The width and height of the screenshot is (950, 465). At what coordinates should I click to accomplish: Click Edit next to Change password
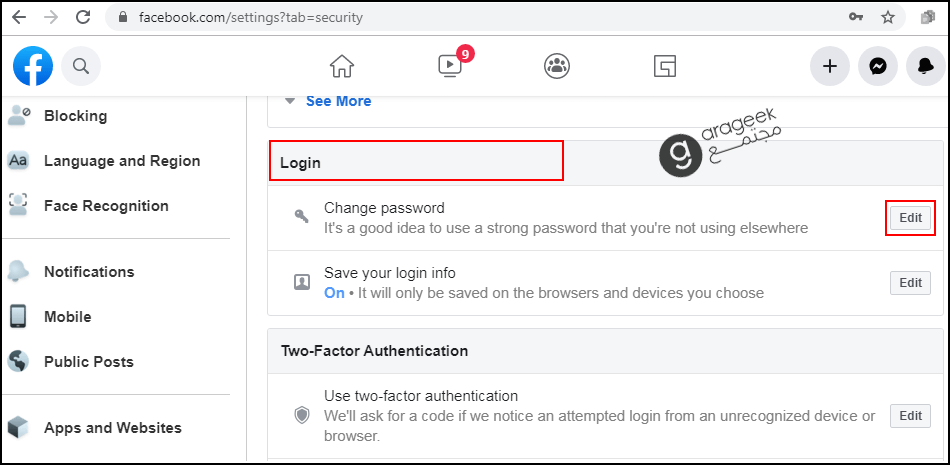[910, 218]
